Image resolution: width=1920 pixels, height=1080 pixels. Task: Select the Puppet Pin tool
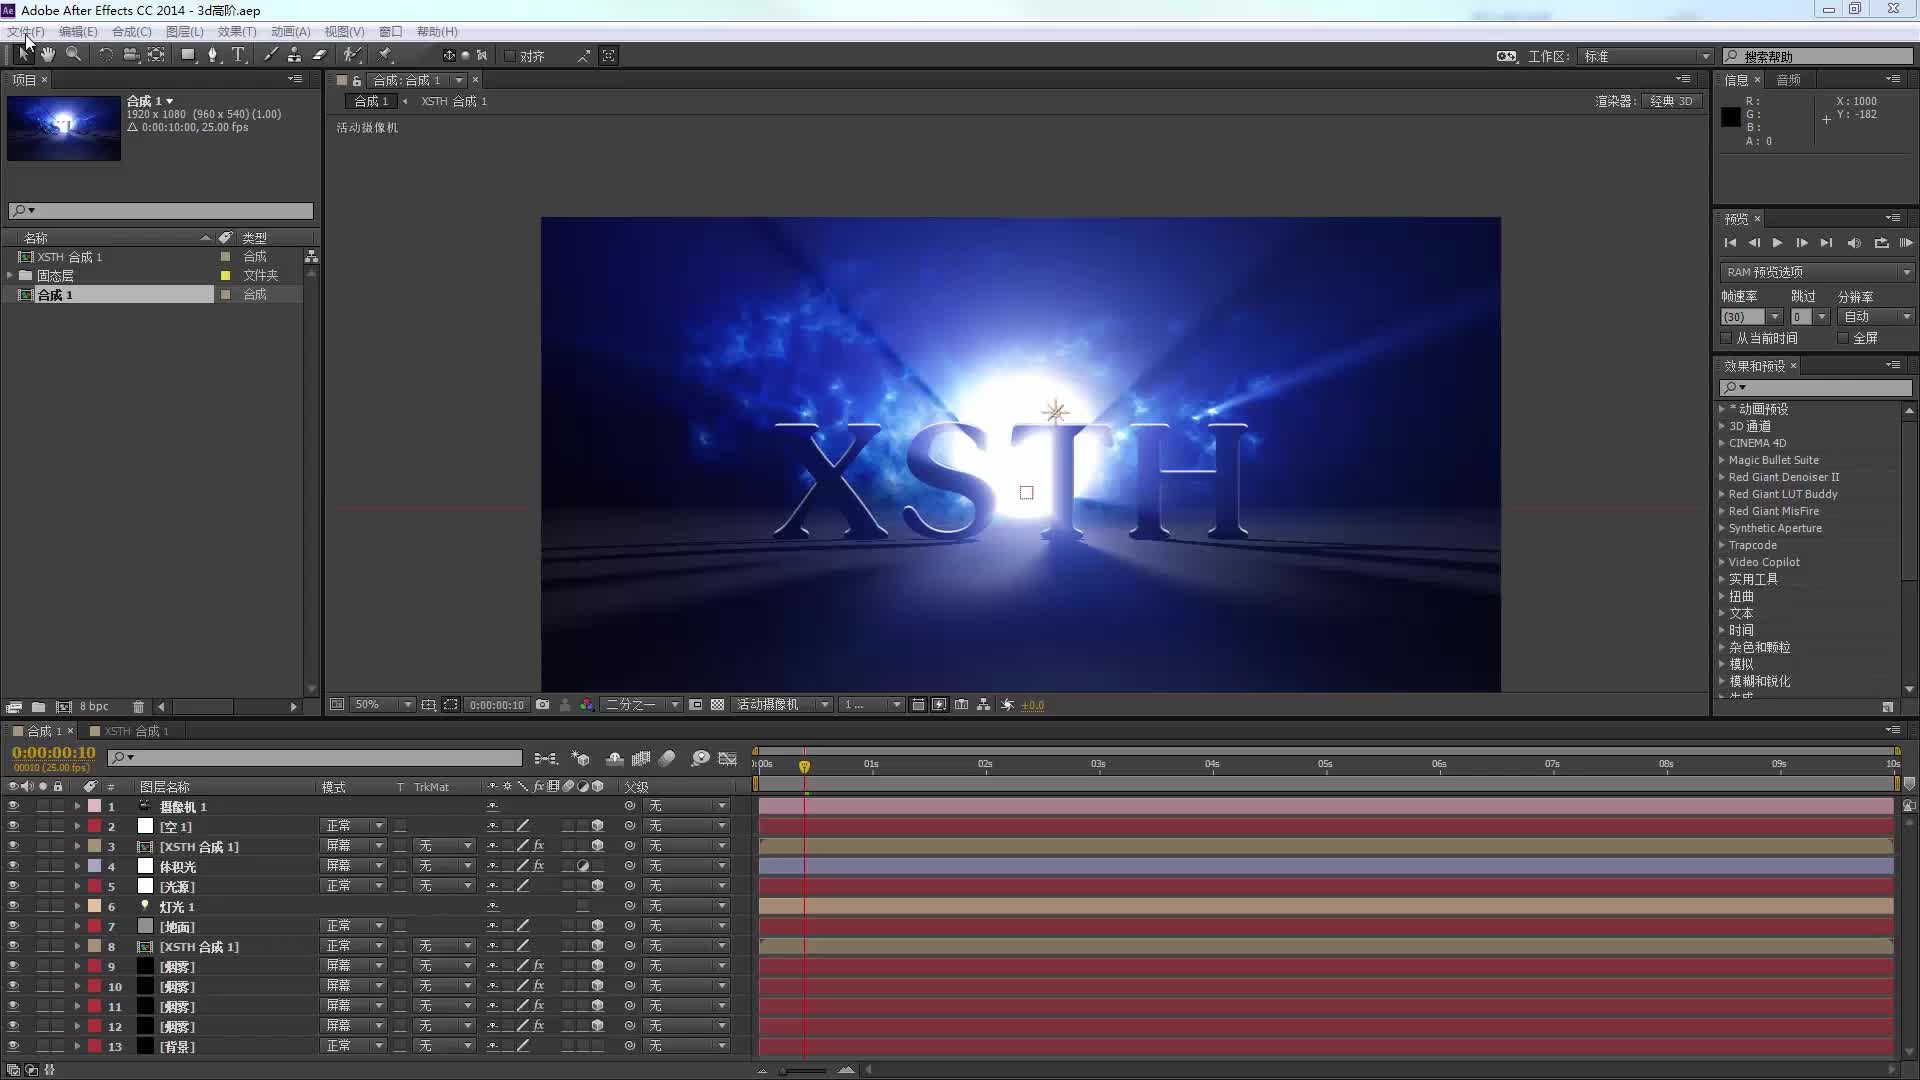385,55
